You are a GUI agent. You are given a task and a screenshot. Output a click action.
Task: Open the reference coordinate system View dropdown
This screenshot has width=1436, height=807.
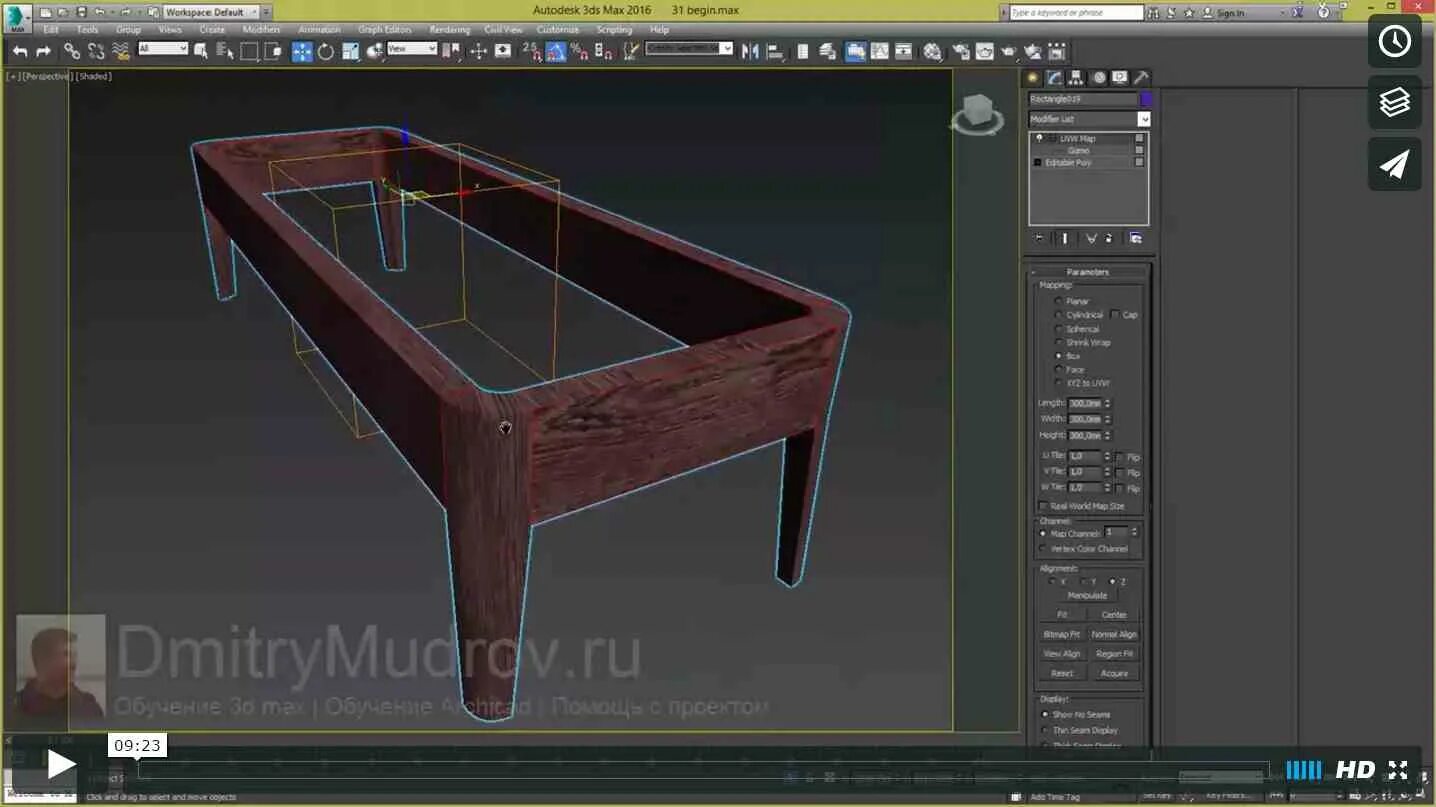click(412, 48)
